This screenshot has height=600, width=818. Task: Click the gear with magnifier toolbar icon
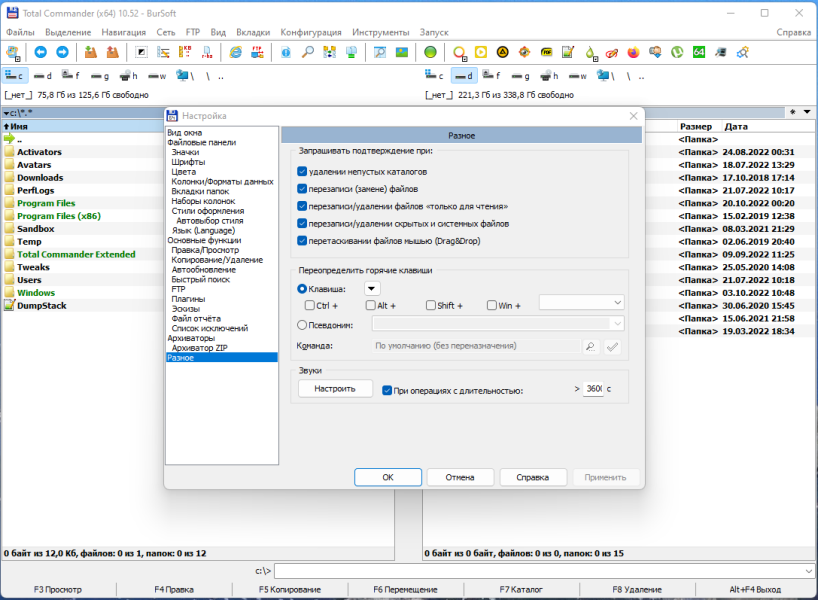(x=742, y=52)
